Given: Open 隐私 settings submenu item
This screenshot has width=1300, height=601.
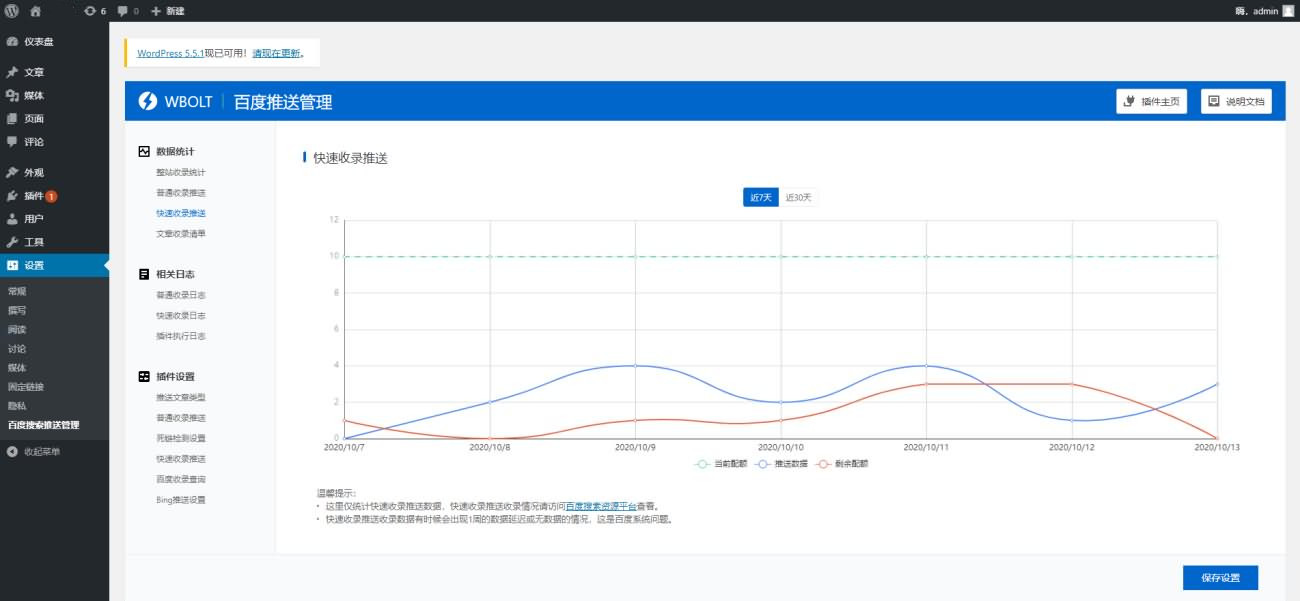Looking at the screenshot, I should pos(17,405).
